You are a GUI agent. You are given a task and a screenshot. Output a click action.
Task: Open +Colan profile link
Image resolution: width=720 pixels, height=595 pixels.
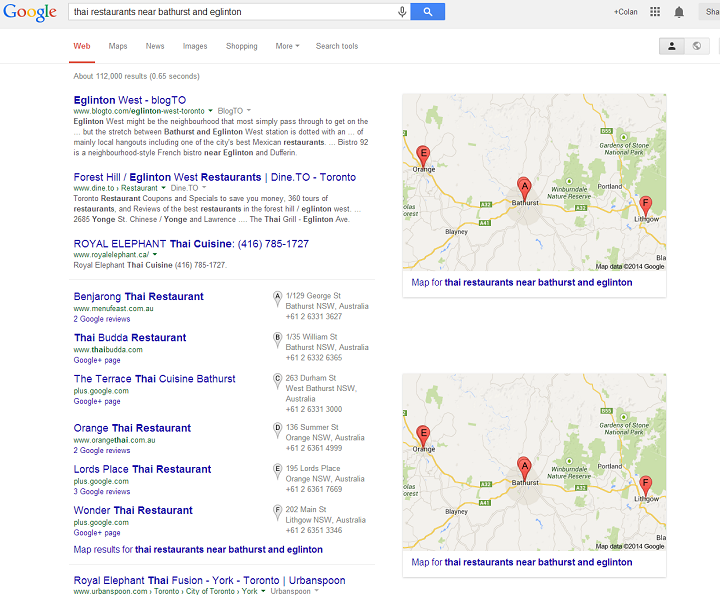click(625, 12)
